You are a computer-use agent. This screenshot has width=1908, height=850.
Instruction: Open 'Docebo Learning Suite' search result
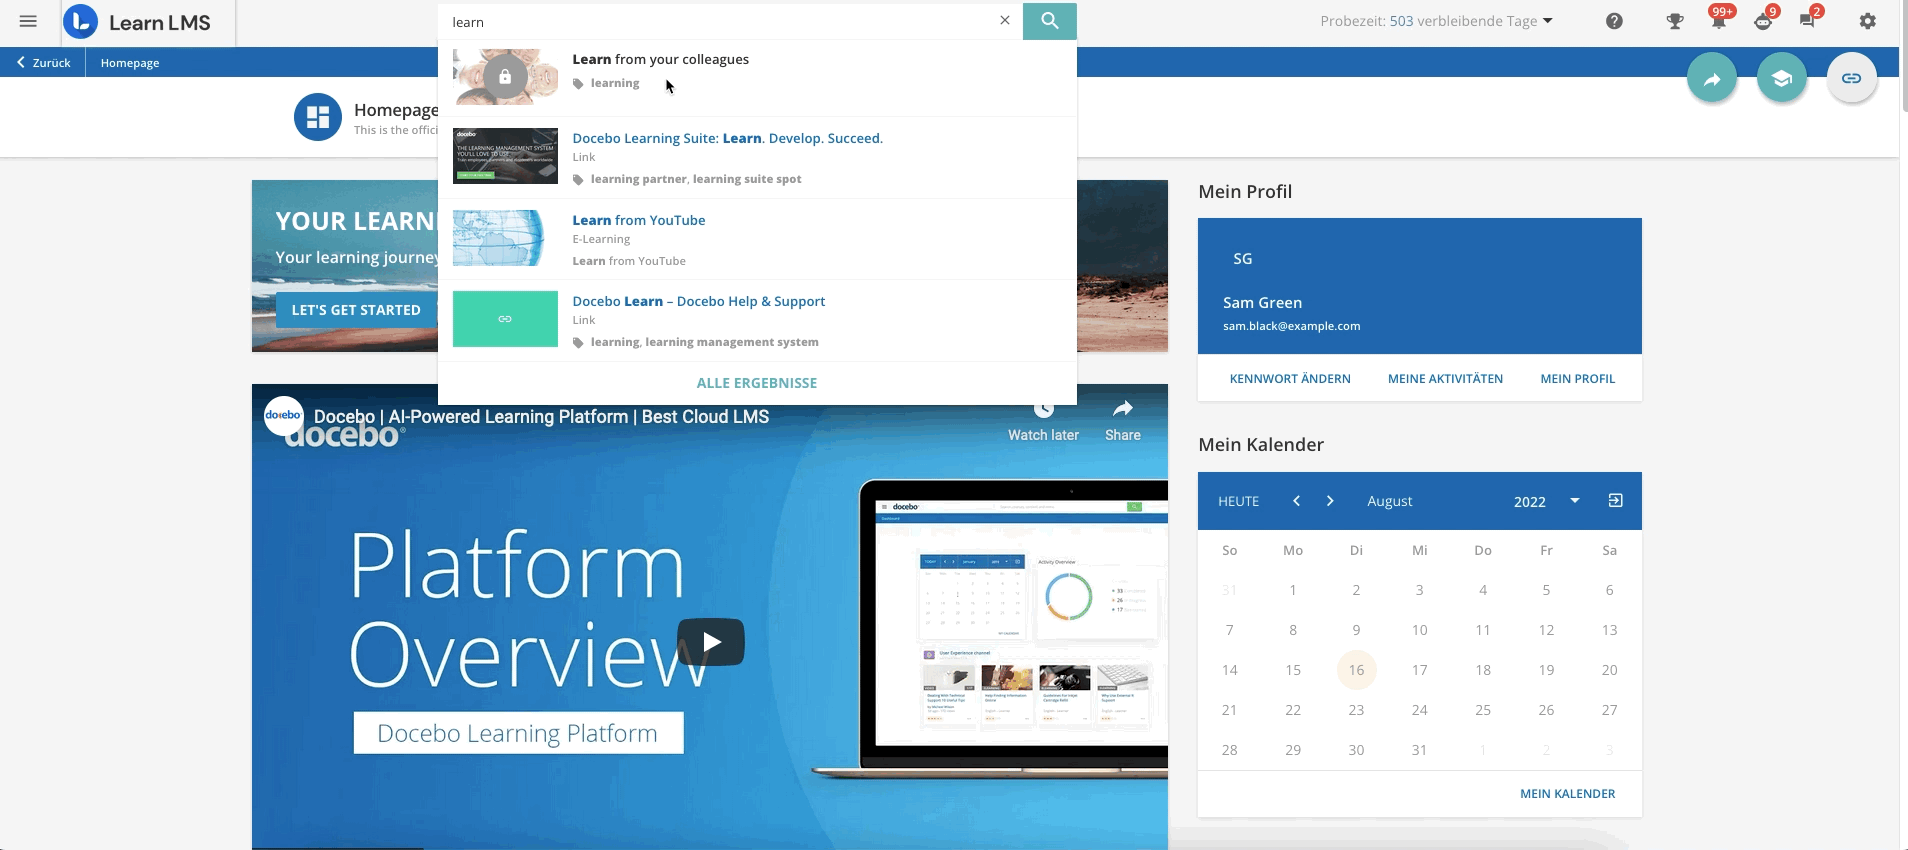click(727, 138)
